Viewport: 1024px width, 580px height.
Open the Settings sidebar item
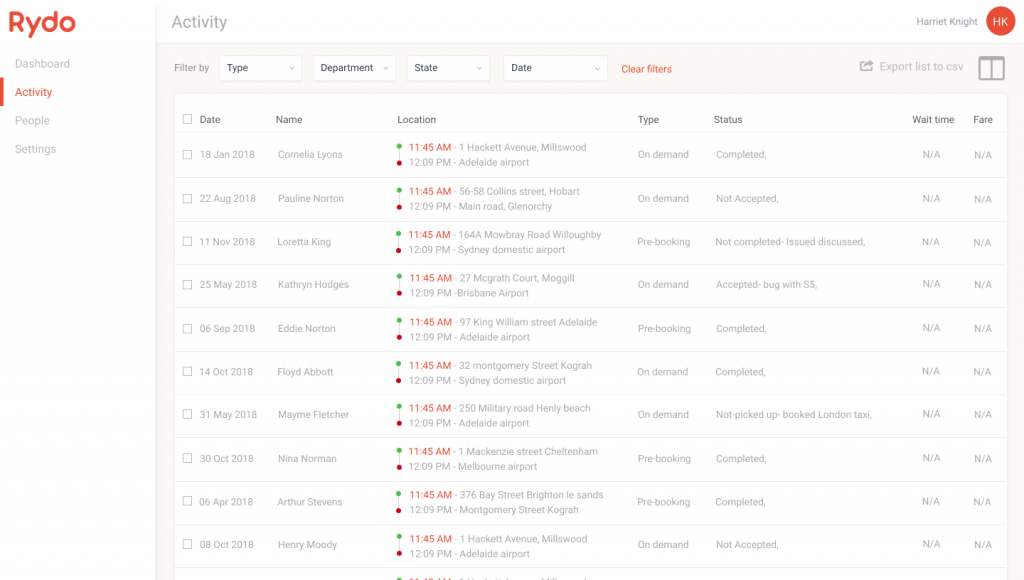tap(35, 149)
